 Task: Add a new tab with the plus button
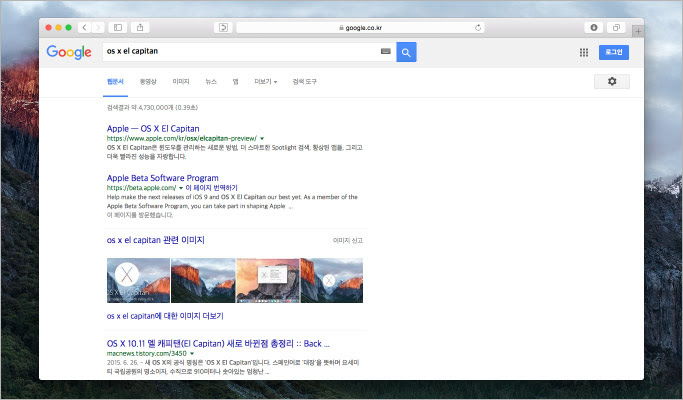tap(638, 31)
